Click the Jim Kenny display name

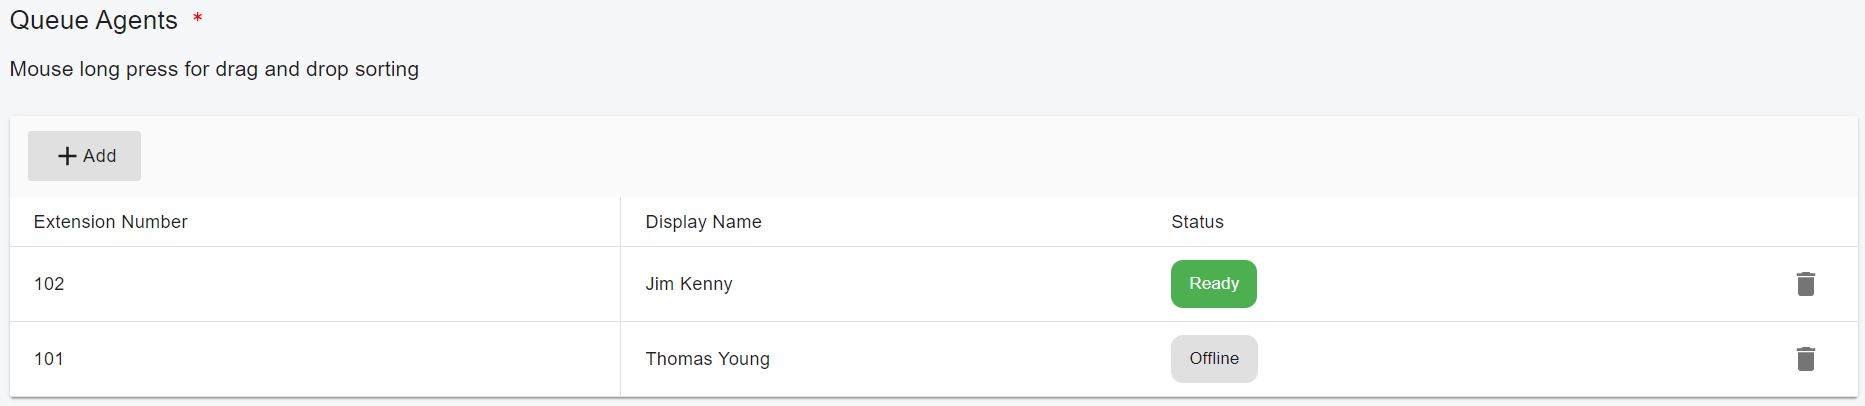point(689,284)
